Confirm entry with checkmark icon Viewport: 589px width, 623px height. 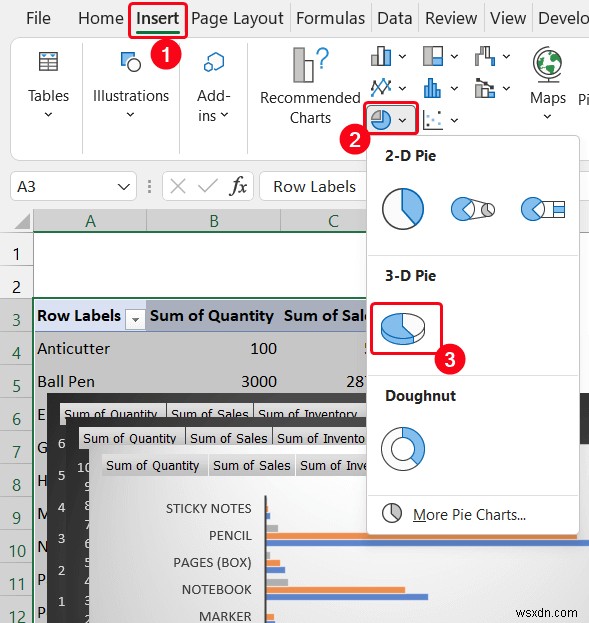click(207, 186)
